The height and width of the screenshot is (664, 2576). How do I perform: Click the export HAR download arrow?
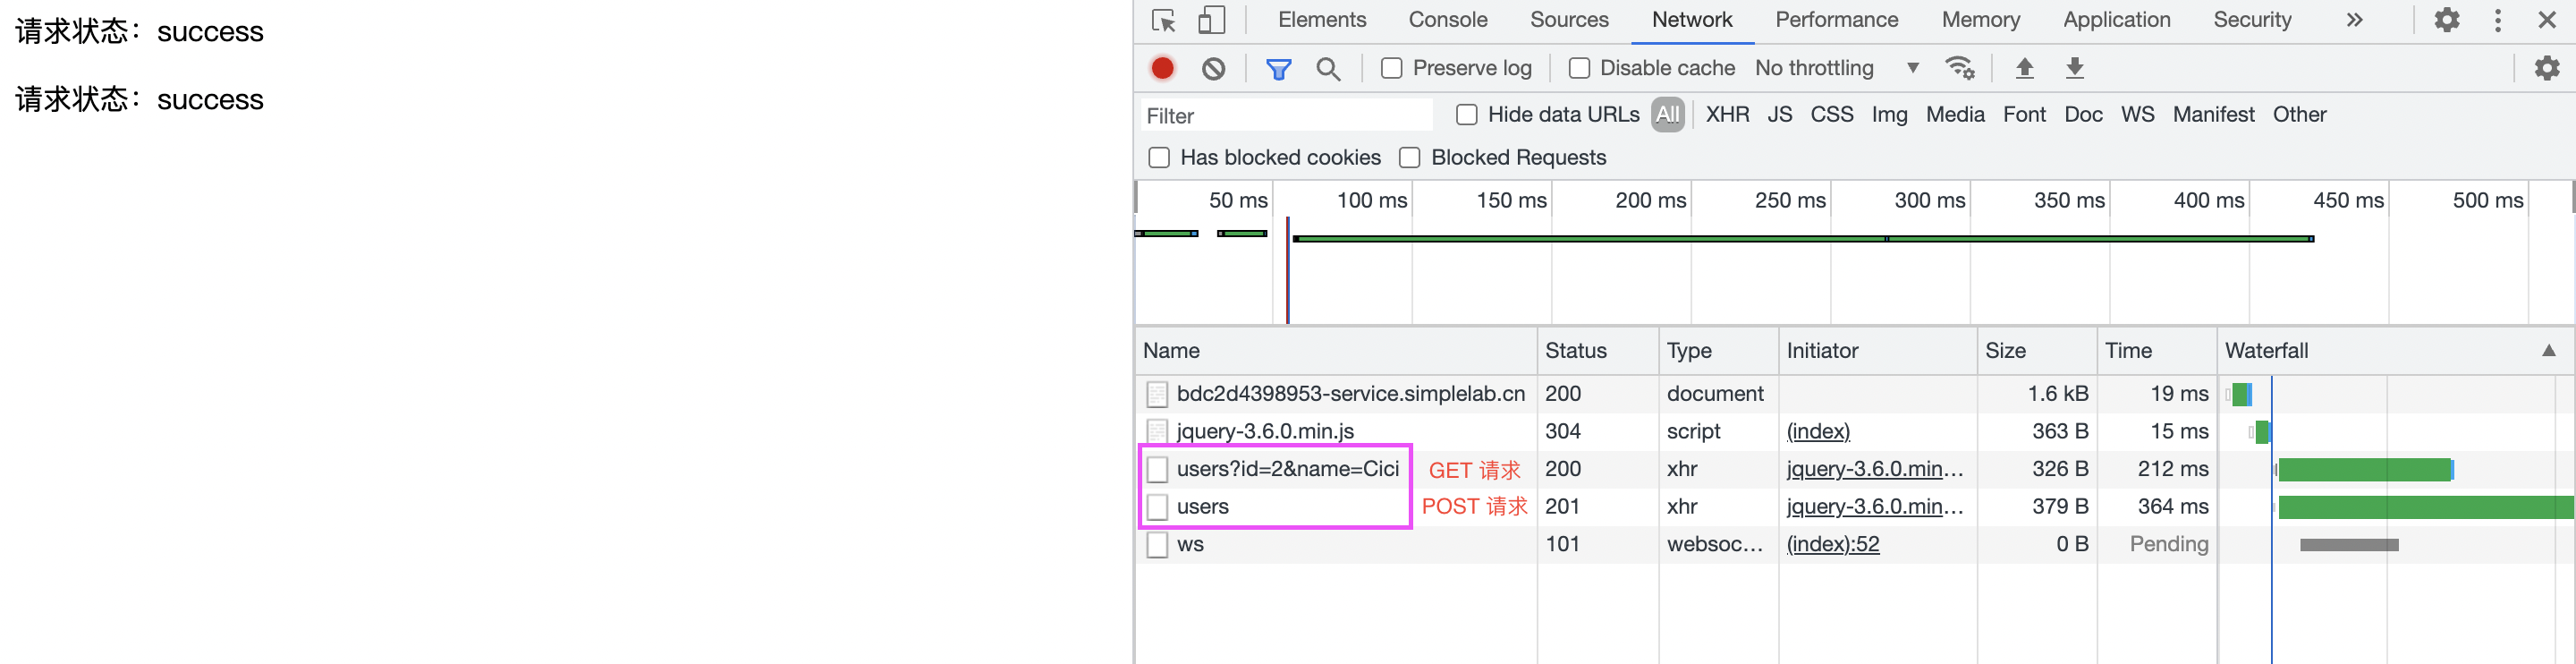tap(2075, 68)
